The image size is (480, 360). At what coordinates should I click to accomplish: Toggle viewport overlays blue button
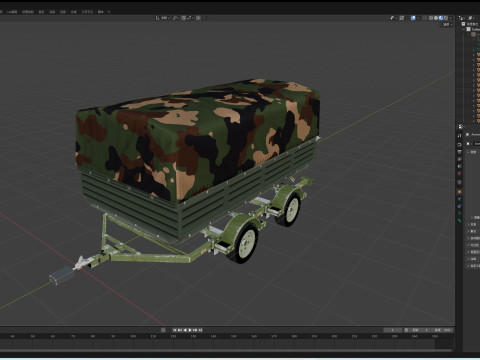click(x=413, y=18)
